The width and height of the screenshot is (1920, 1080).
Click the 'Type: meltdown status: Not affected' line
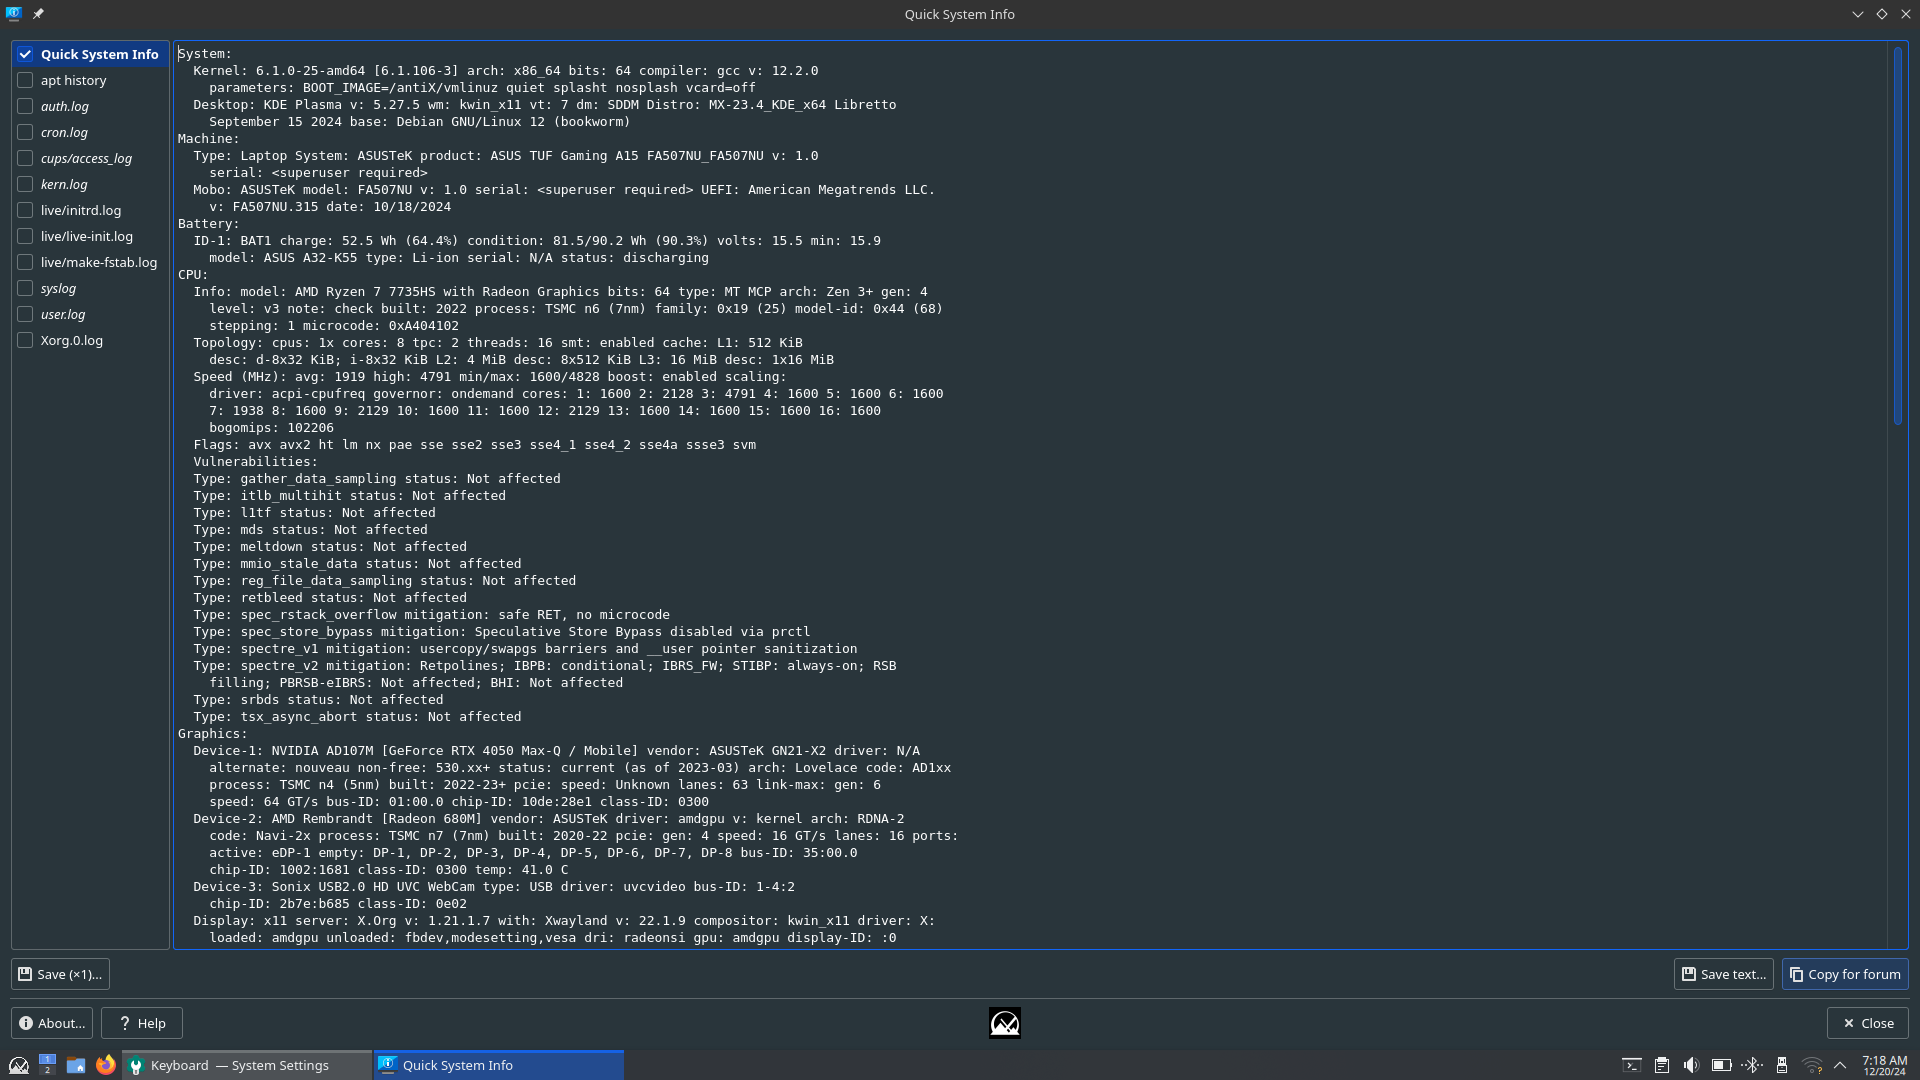[330, 547]
